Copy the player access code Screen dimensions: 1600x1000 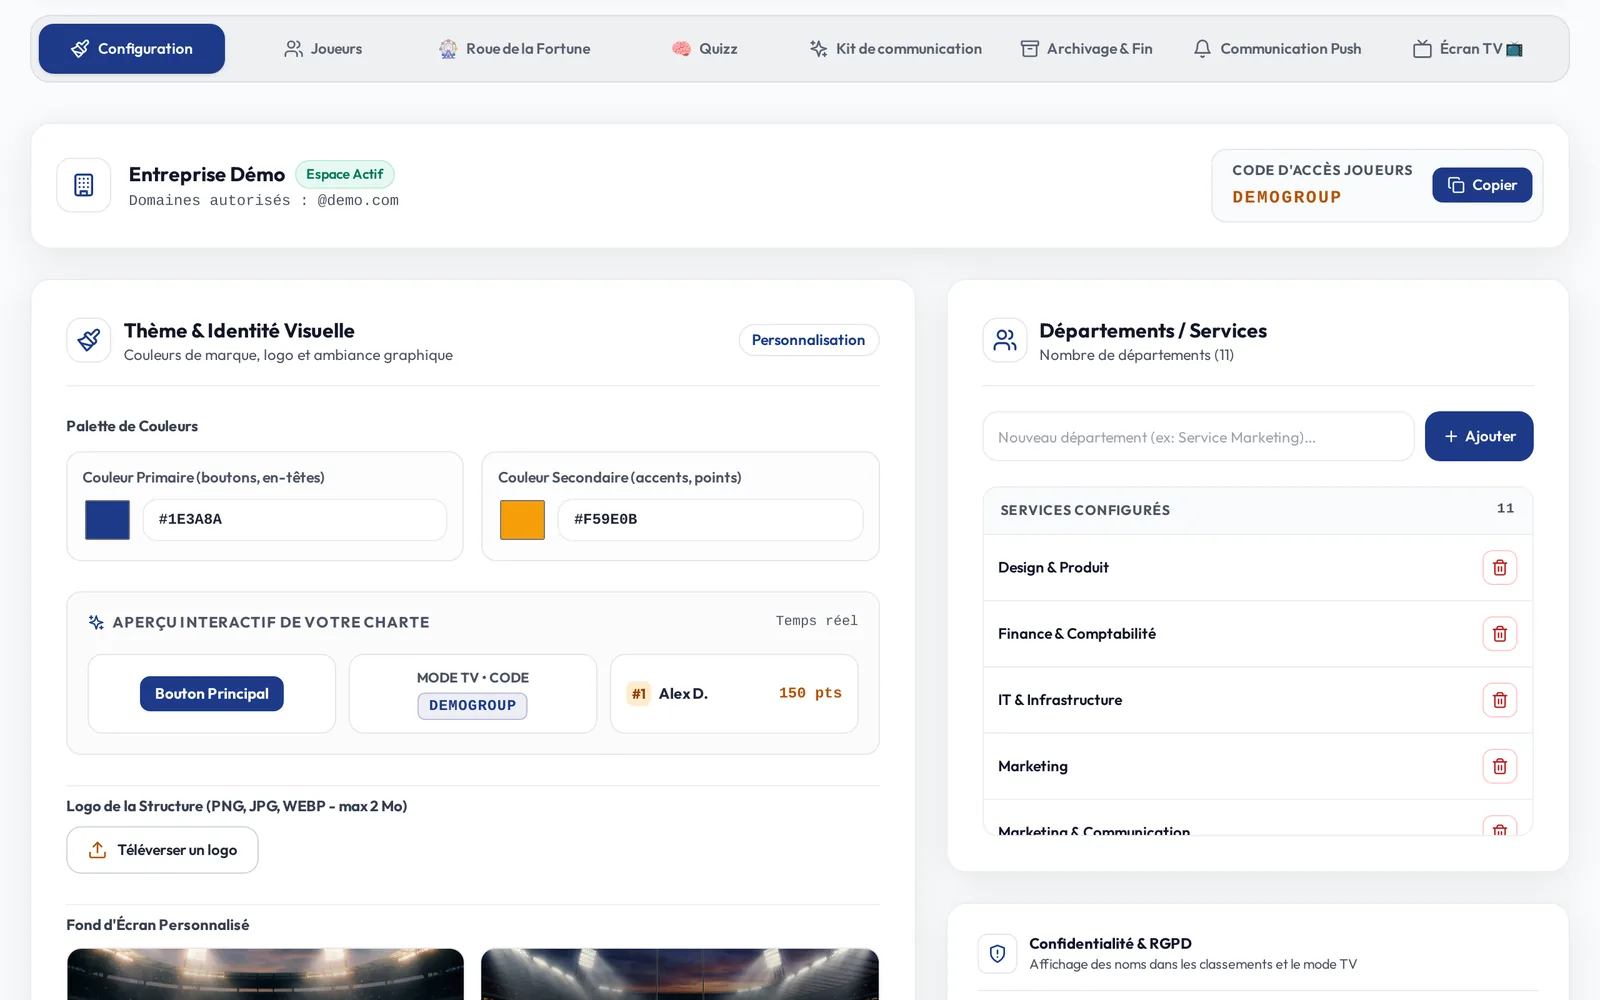[x=1482, y=185]
